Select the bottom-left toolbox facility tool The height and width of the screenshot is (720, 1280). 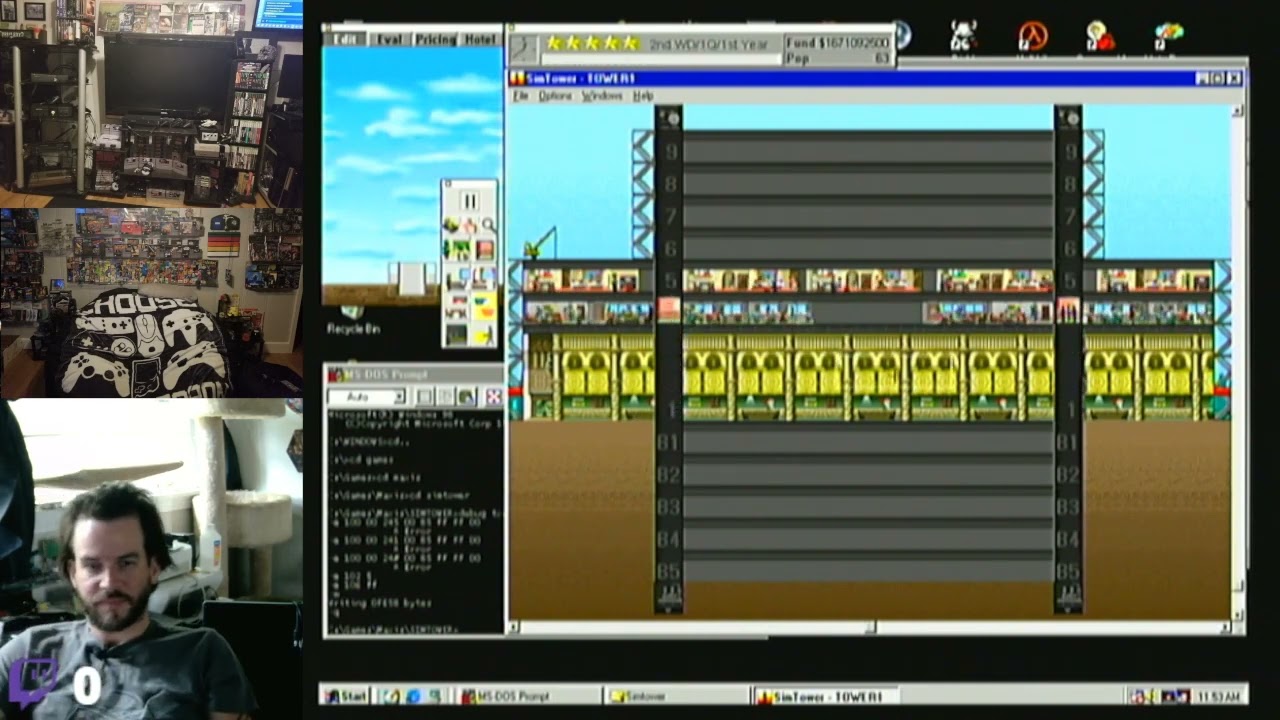pyautogui.click(x=457, y=334)
